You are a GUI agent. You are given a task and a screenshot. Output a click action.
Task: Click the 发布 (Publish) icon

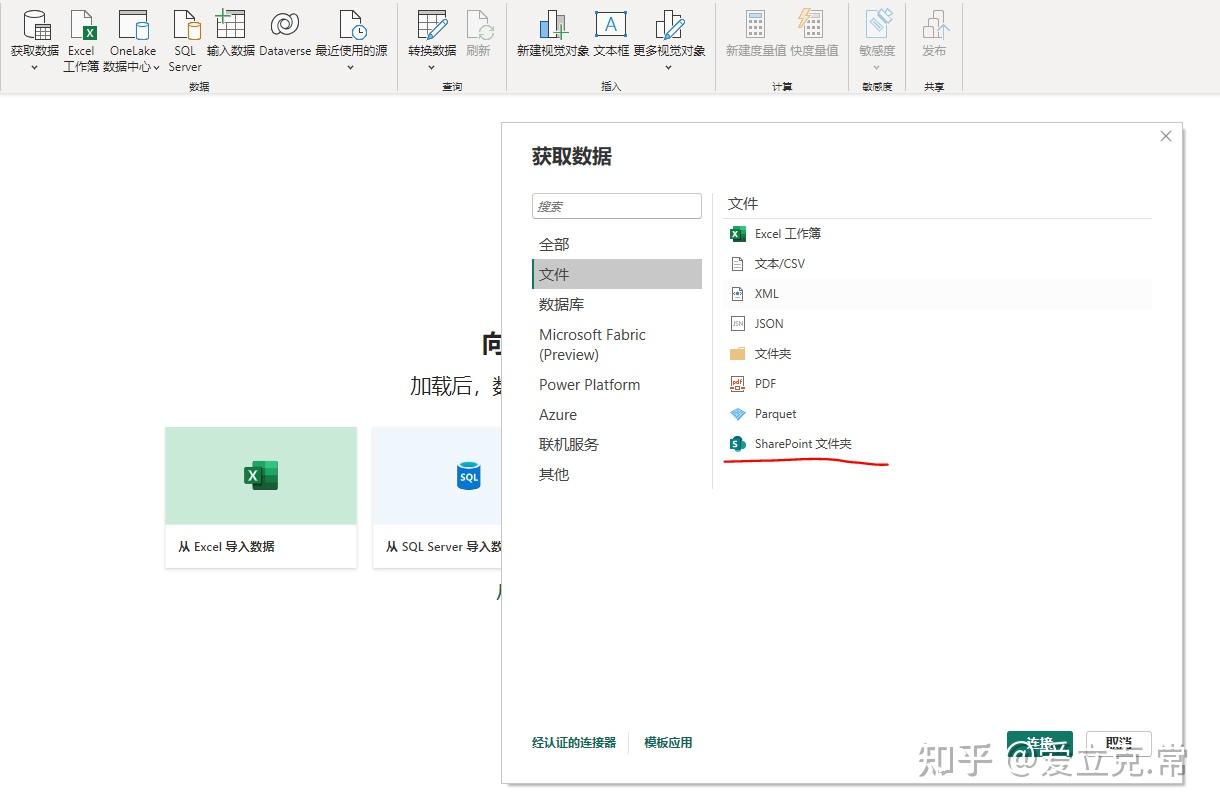point(934,35)
